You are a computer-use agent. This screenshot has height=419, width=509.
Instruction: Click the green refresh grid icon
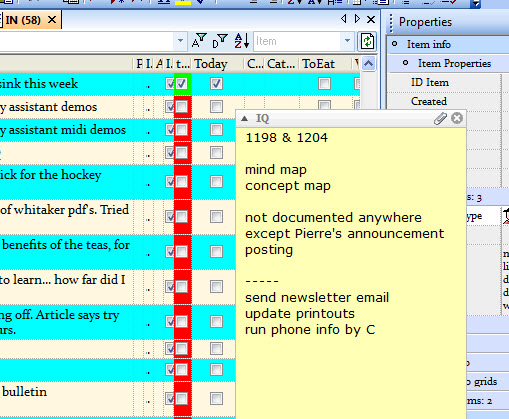click(x=367, y=41)
